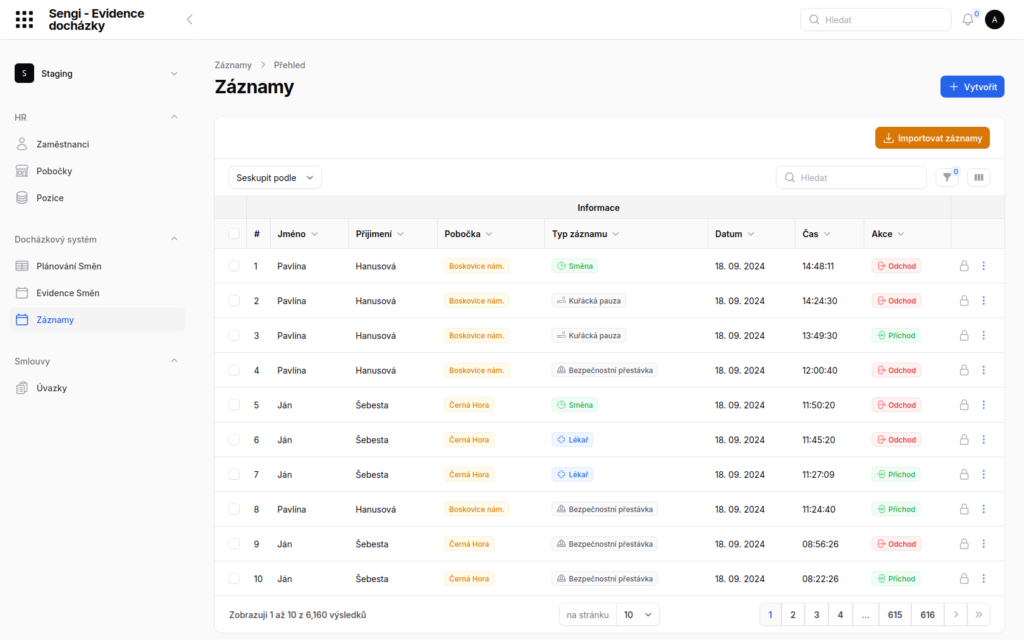Image resolution: width=1024 pixels, height=640 pixels.
Task: Click the orange Boskovice nám. badge in row 1
Action: 477,266
